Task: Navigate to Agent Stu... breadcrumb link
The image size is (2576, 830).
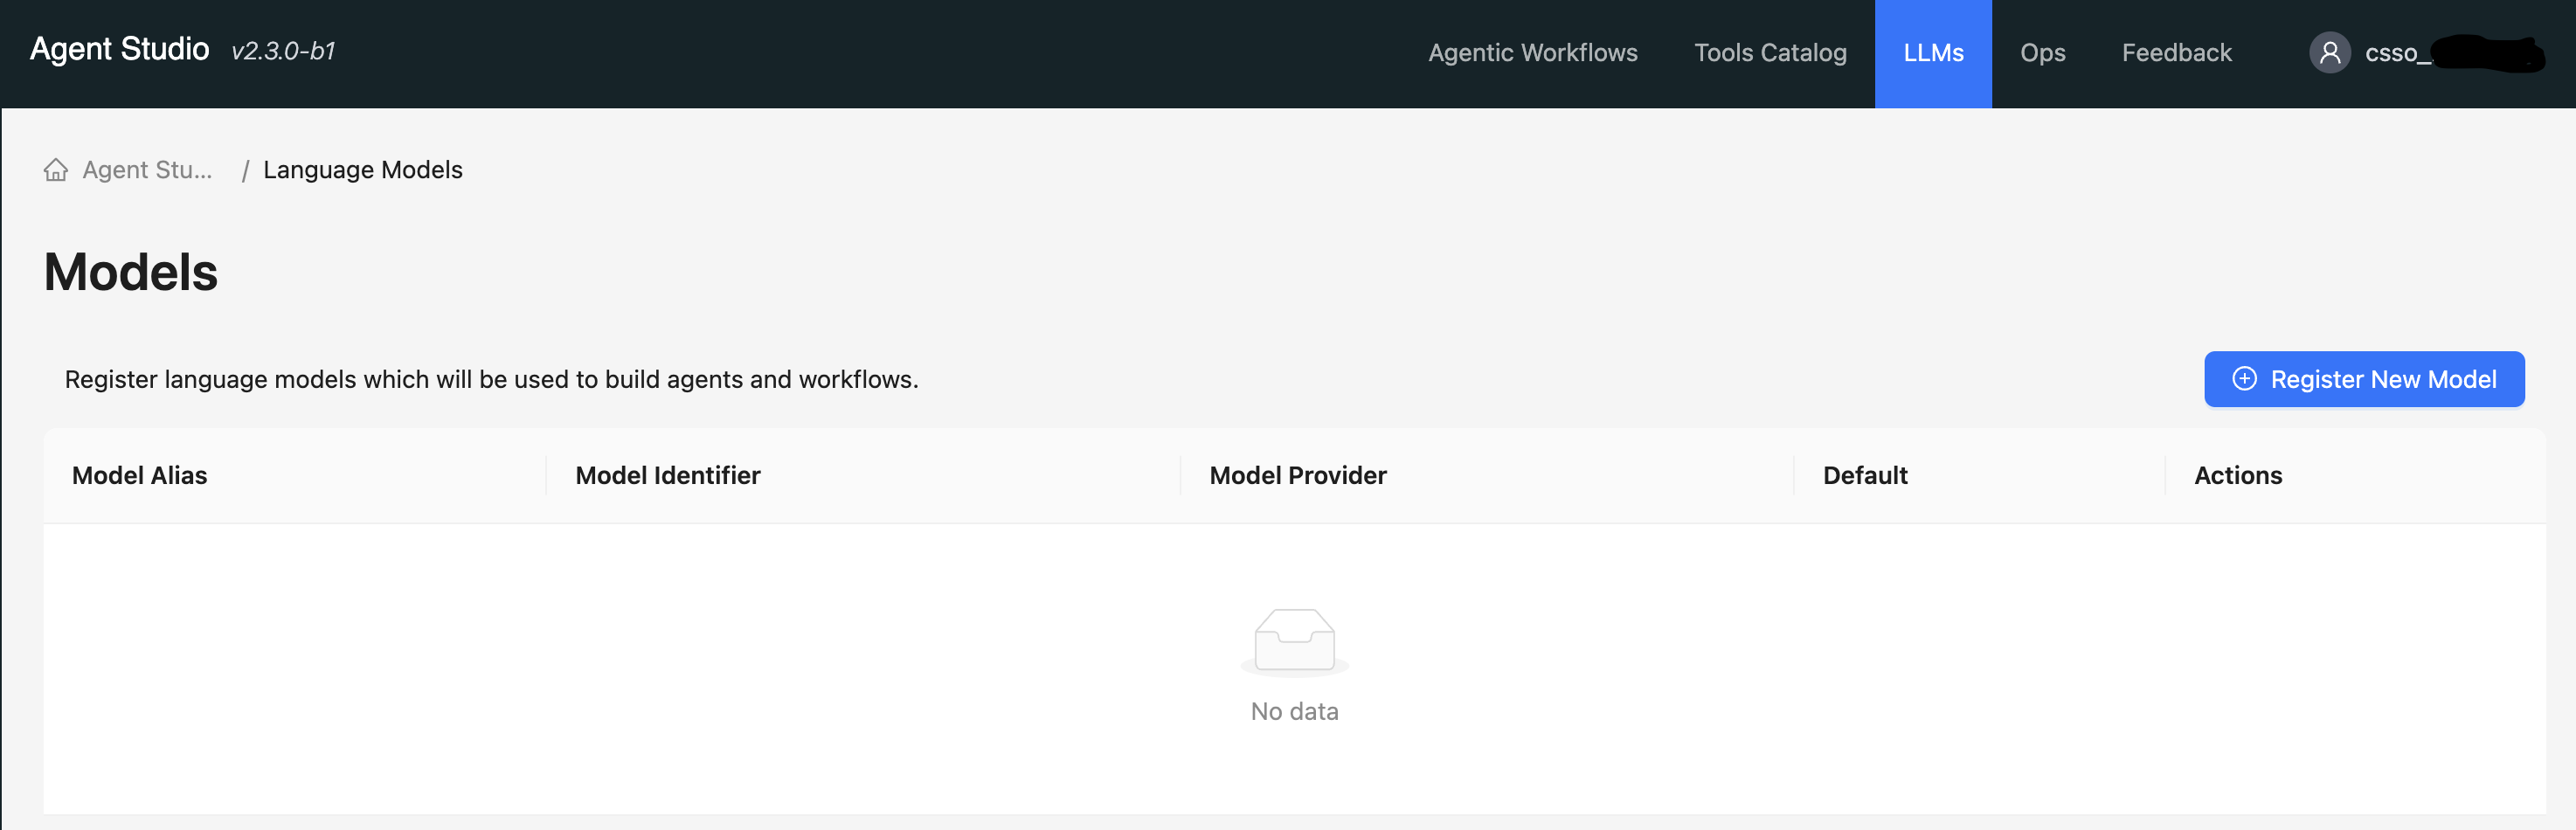Action: coord(147,170)
